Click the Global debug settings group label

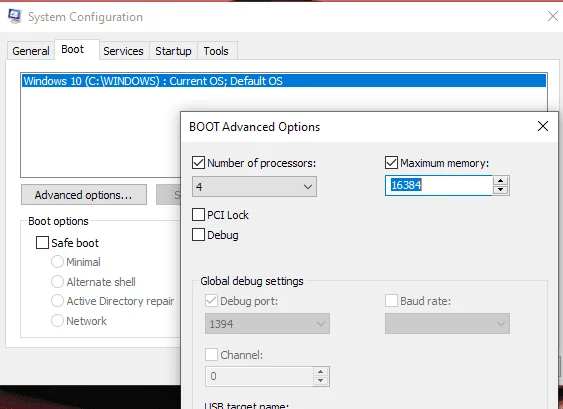tap(252, 281)
